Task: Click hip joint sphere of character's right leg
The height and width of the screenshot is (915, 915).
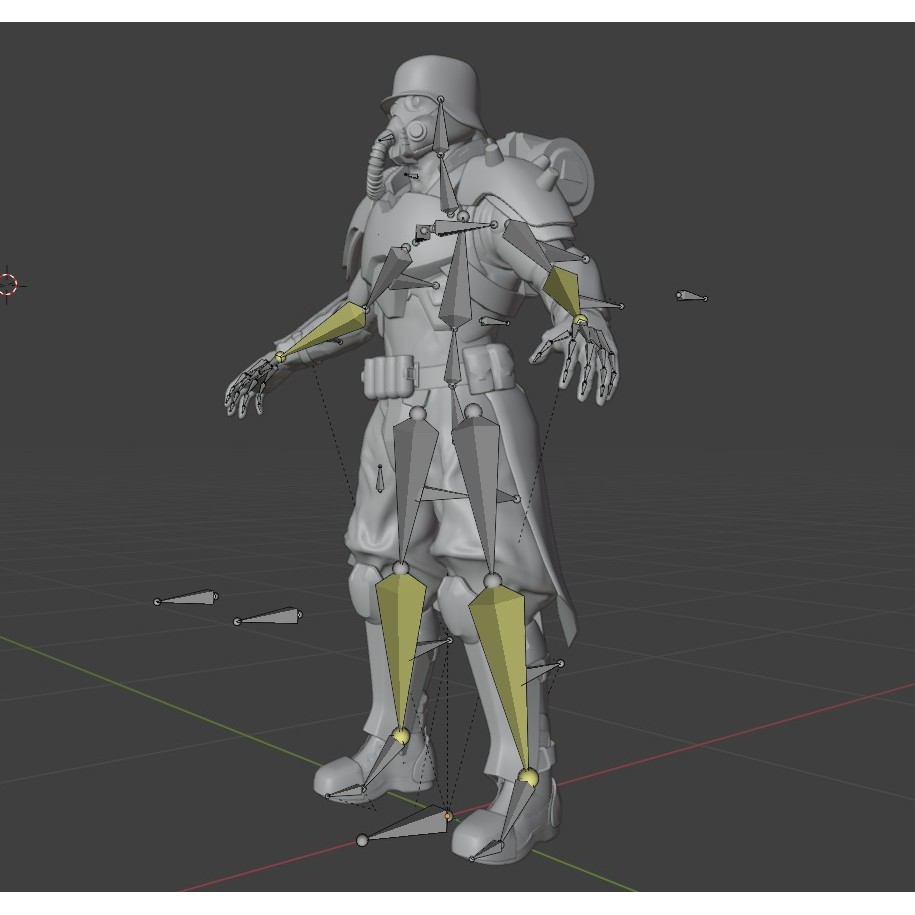Action: 417,413
